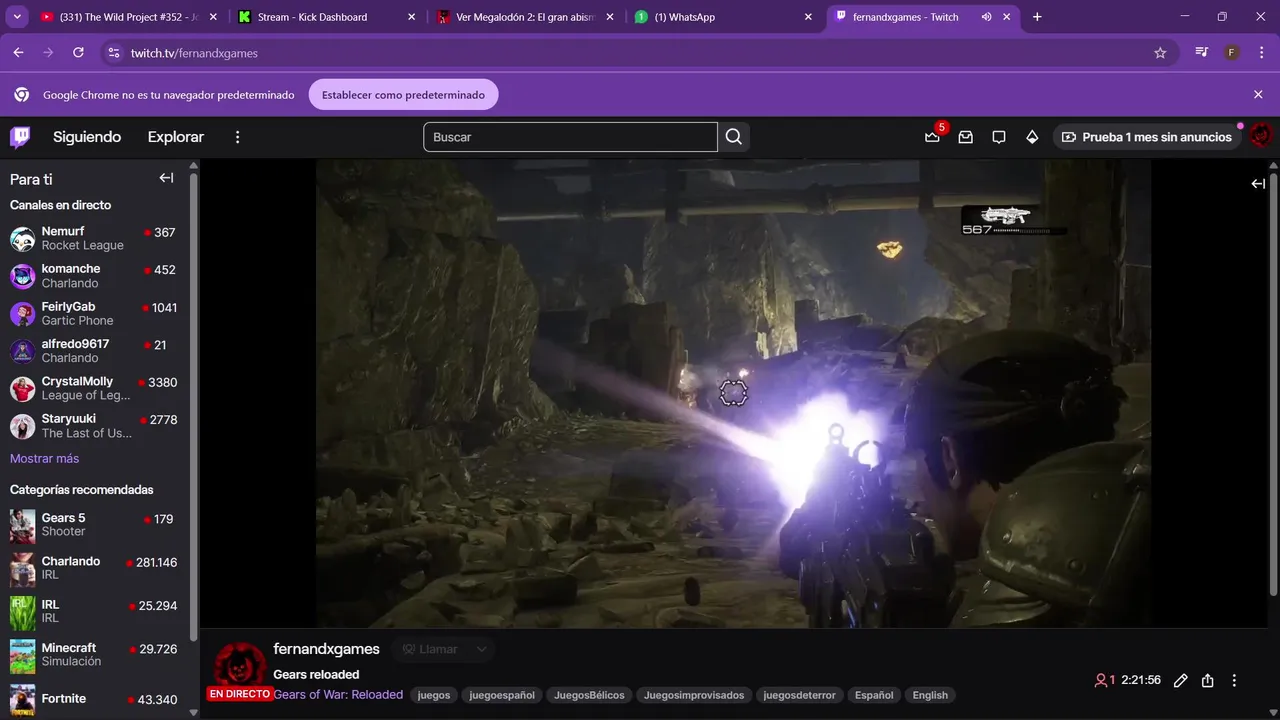Focus the Buscar search field
Screen dimensions: 1280x720
point(570,137)
